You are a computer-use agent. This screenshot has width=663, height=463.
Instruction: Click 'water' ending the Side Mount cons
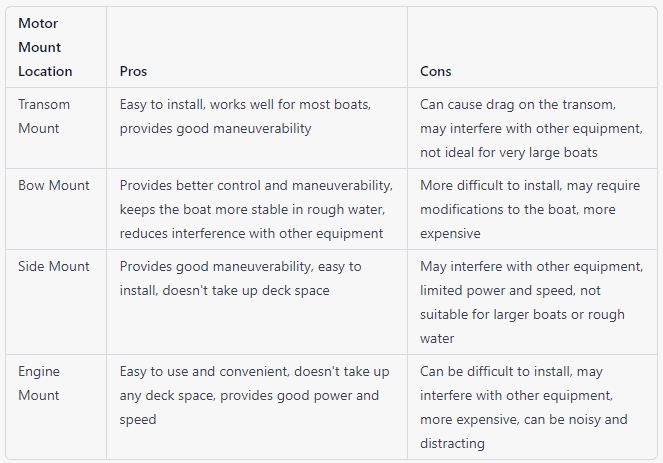pos(437,338)
